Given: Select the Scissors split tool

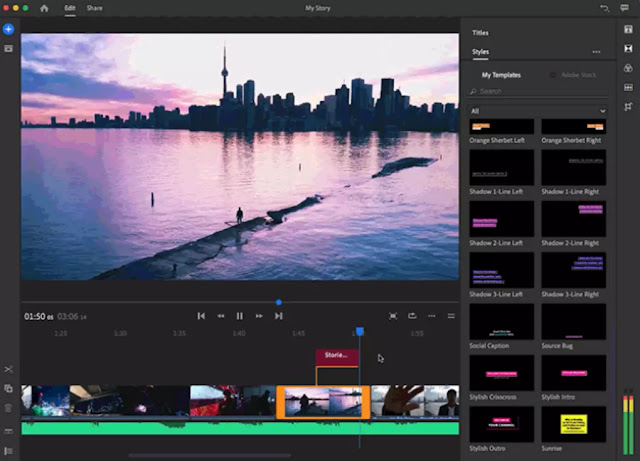Looking at the screenshot, I should point(8,370).
